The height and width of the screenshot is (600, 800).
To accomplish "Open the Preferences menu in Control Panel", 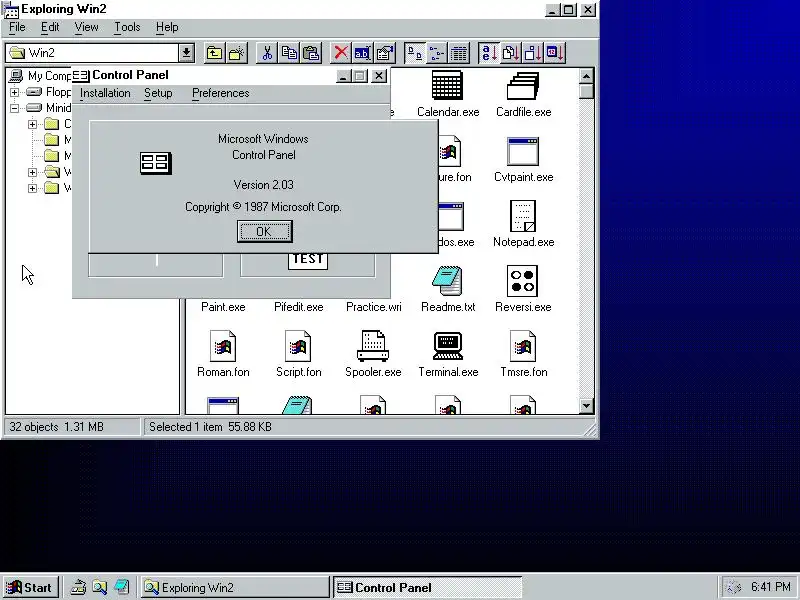I will click(220, 93).
